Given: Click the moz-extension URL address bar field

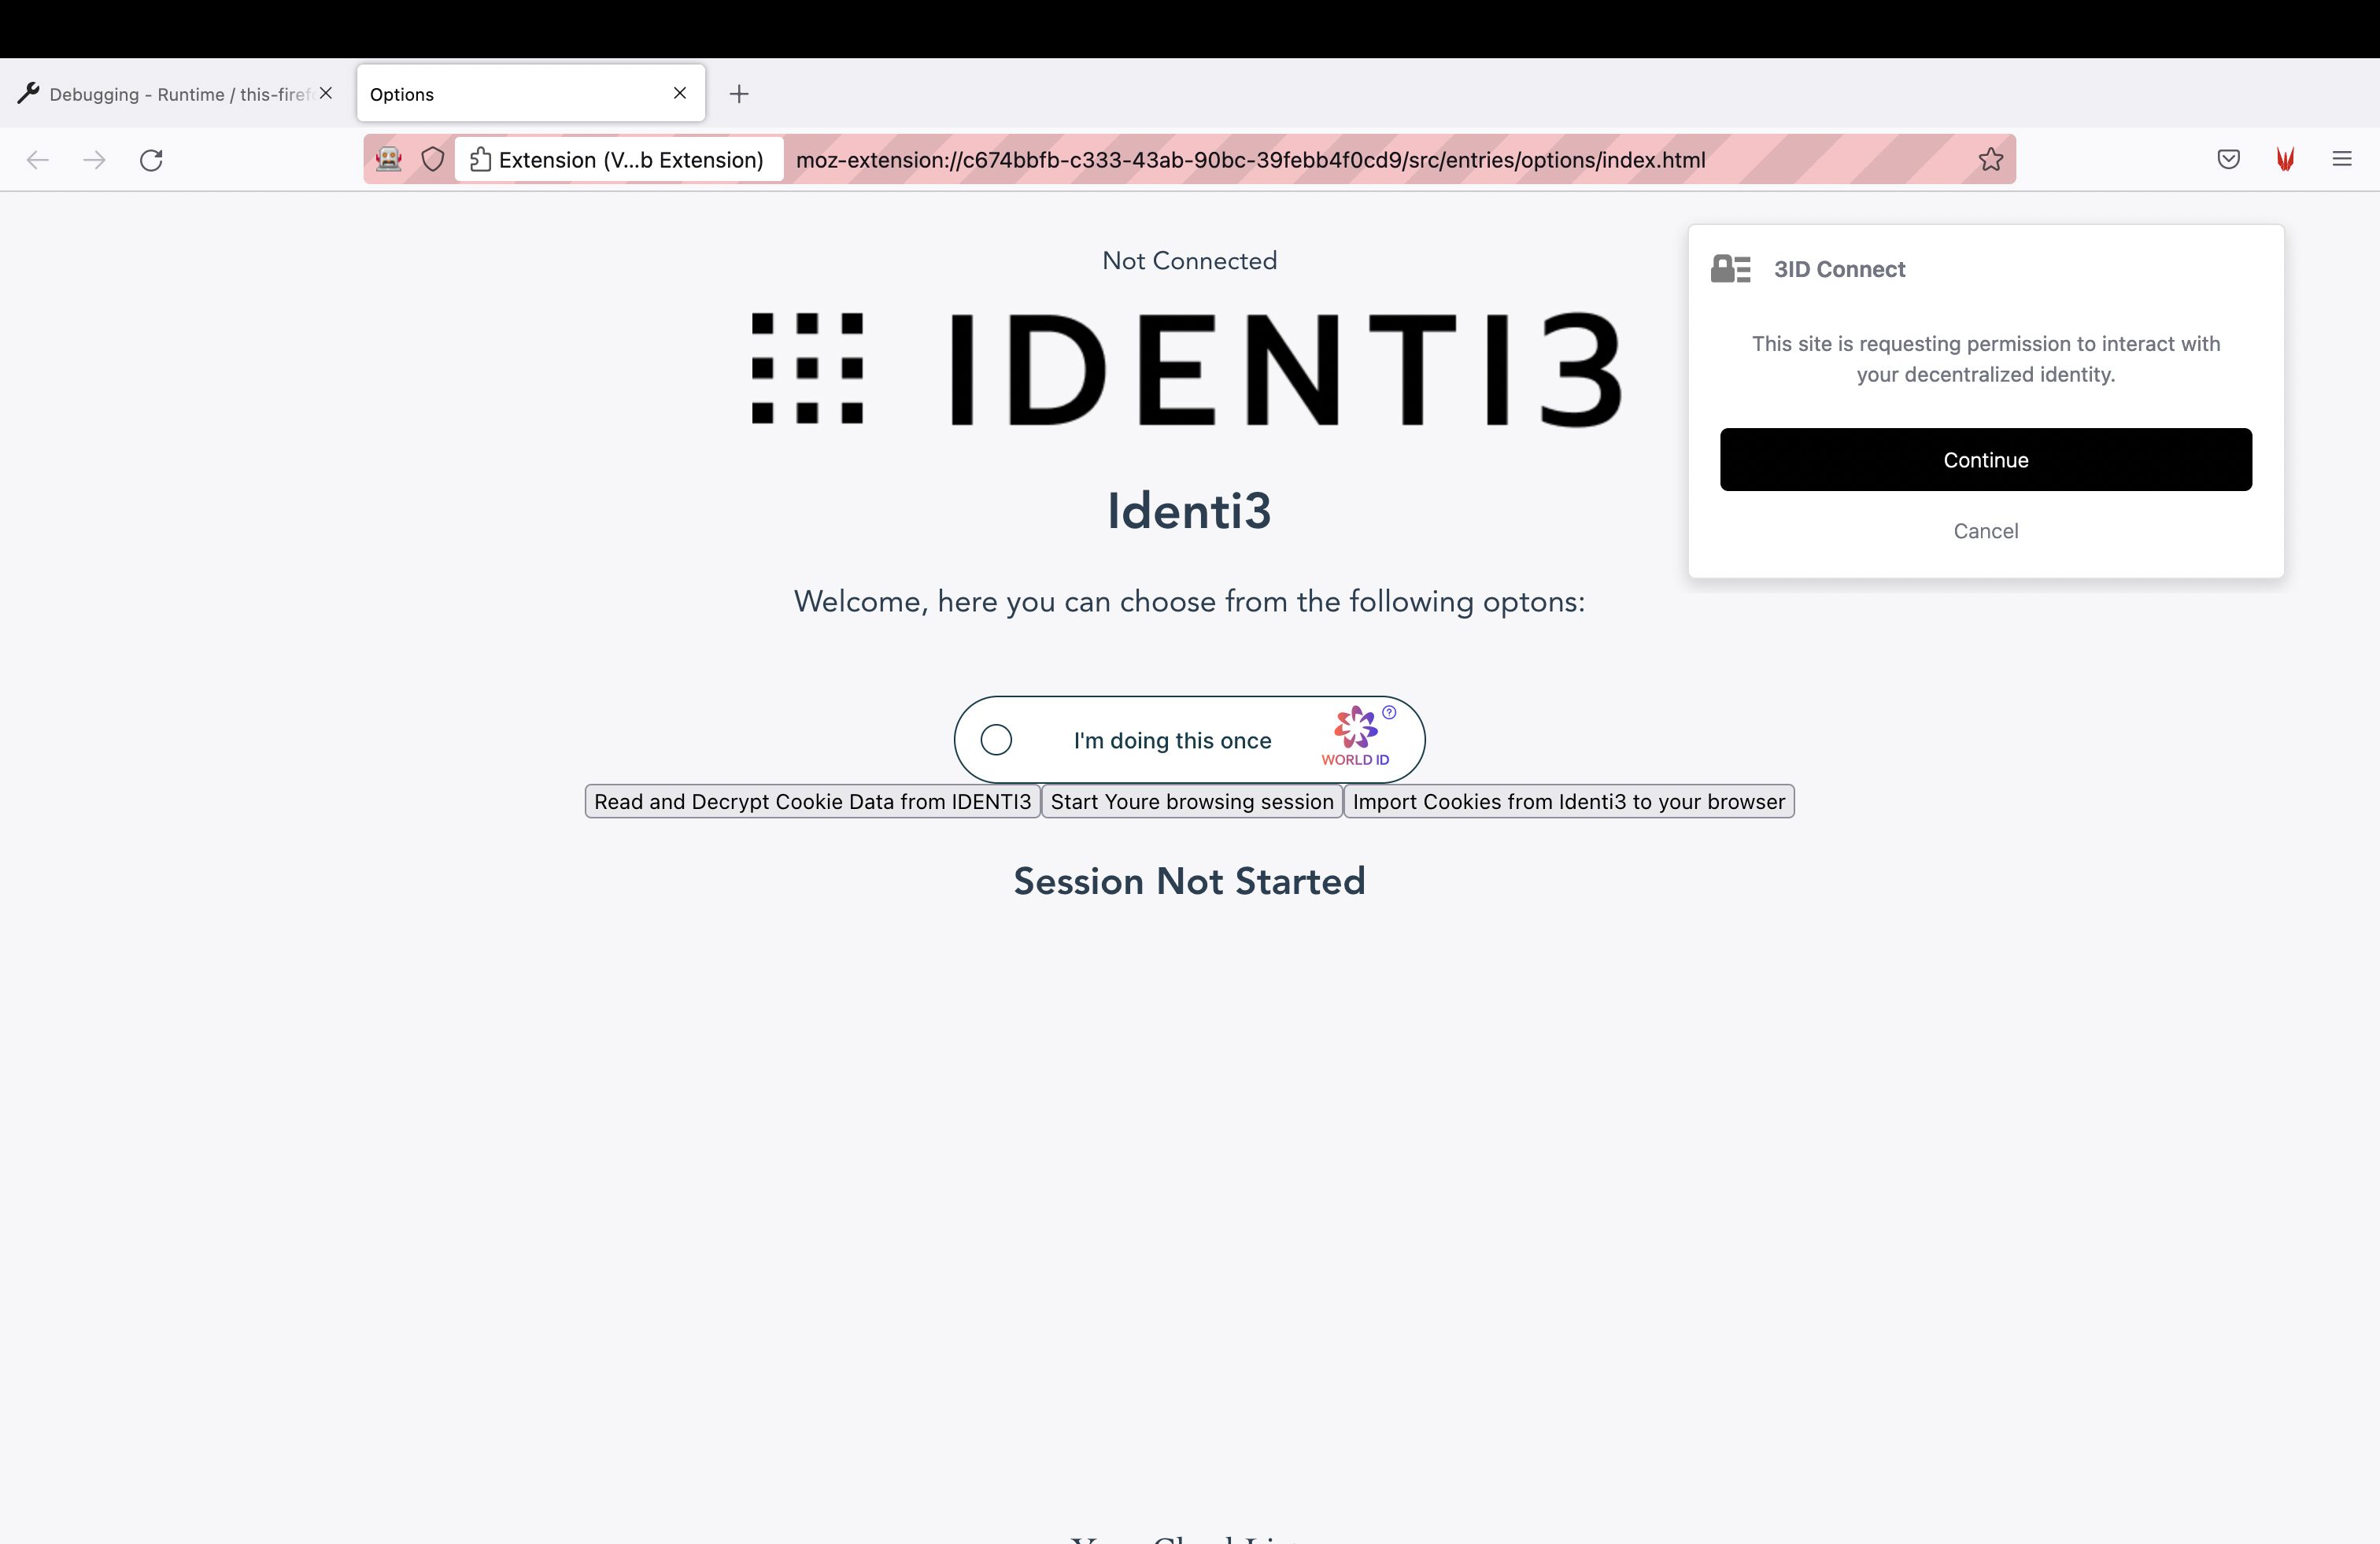Looking at the screenshot, I should pos(1251,158).
